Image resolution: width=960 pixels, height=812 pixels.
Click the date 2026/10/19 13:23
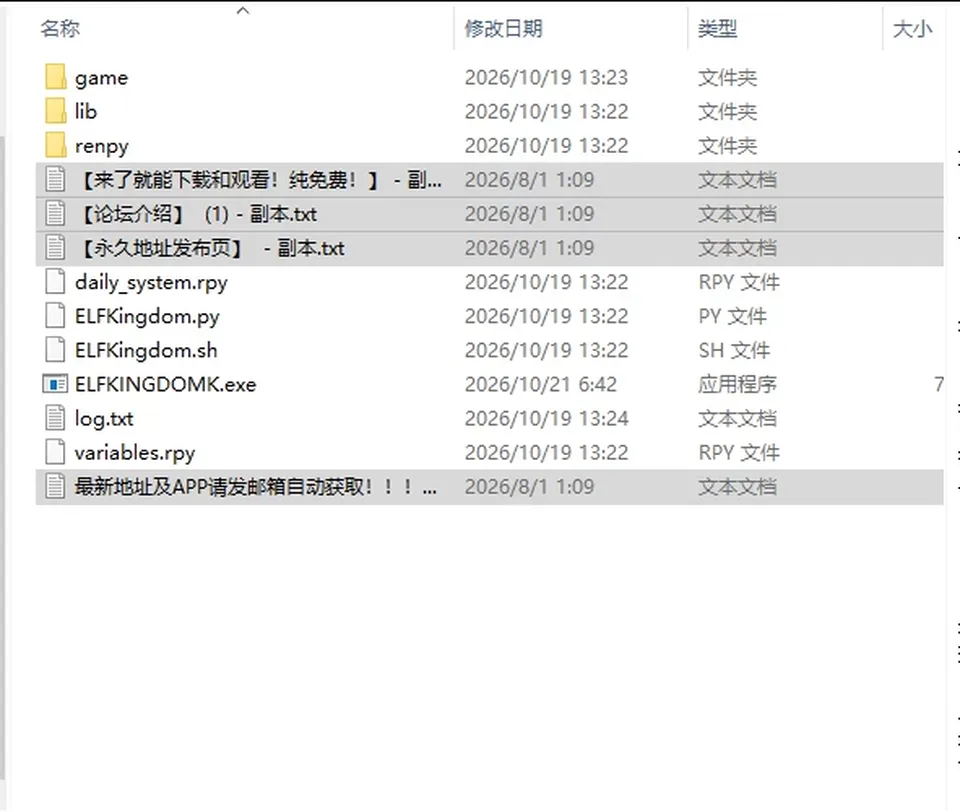click(546, 78)
